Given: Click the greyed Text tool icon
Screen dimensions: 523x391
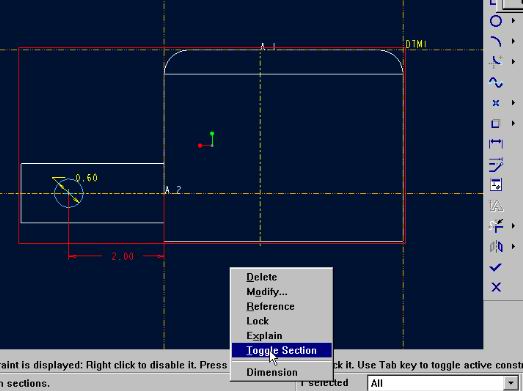Looking at the screenshot, I should pos(496,206).
